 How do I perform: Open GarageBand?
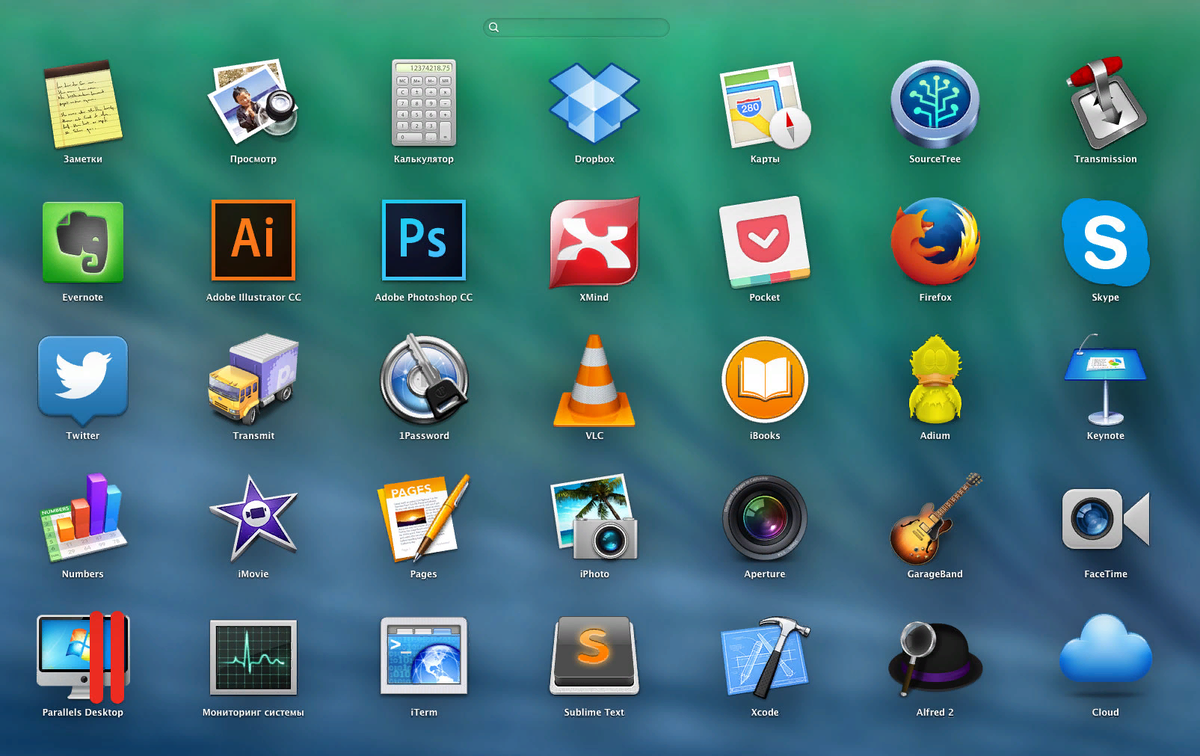[935, 518]
